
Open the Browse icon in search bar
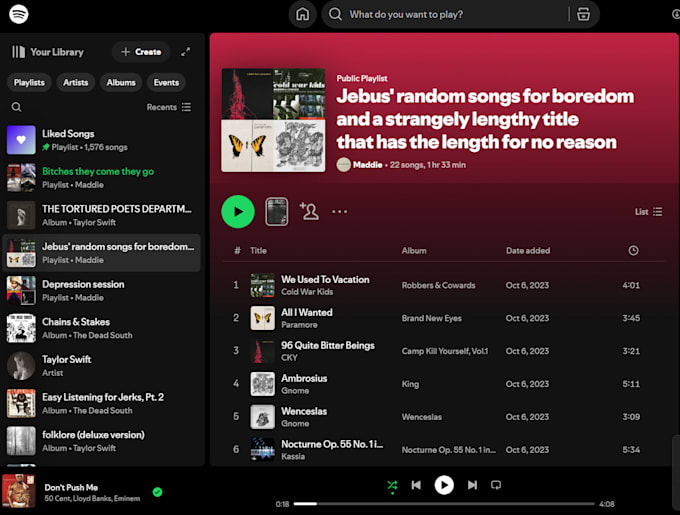point(583,14)
